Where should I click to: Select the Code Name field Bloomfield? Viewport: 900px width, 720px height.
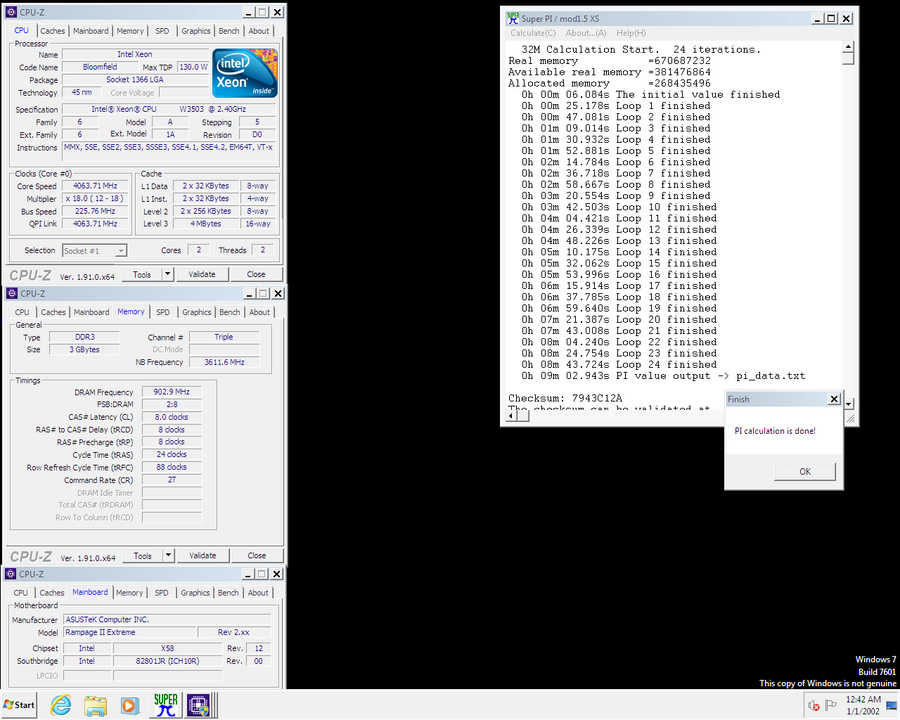pos(100,67)
